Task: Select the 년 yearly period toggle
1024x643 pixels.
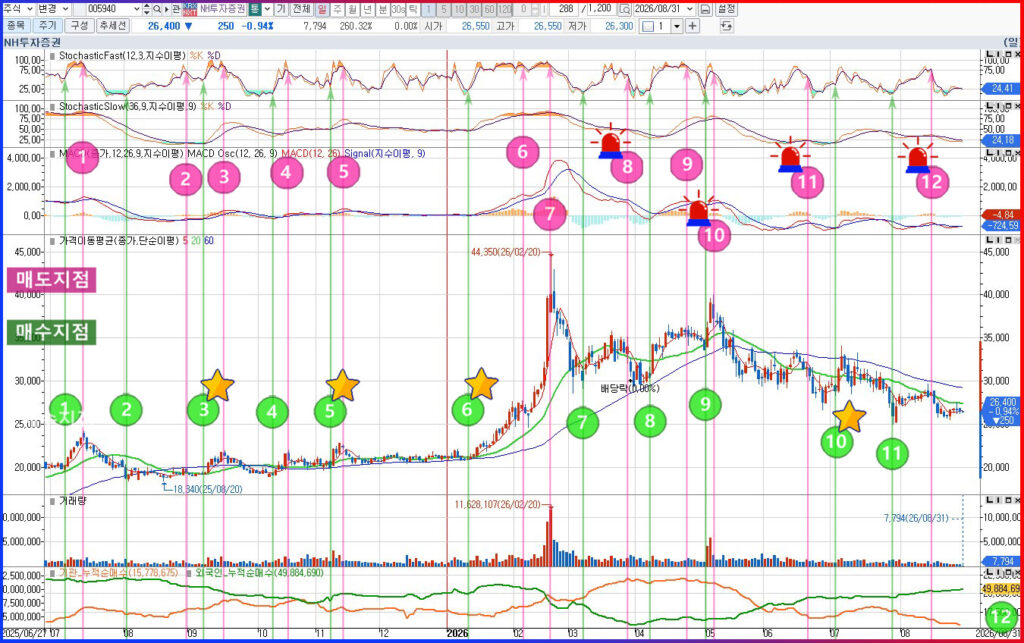Action: click(367, 9)
